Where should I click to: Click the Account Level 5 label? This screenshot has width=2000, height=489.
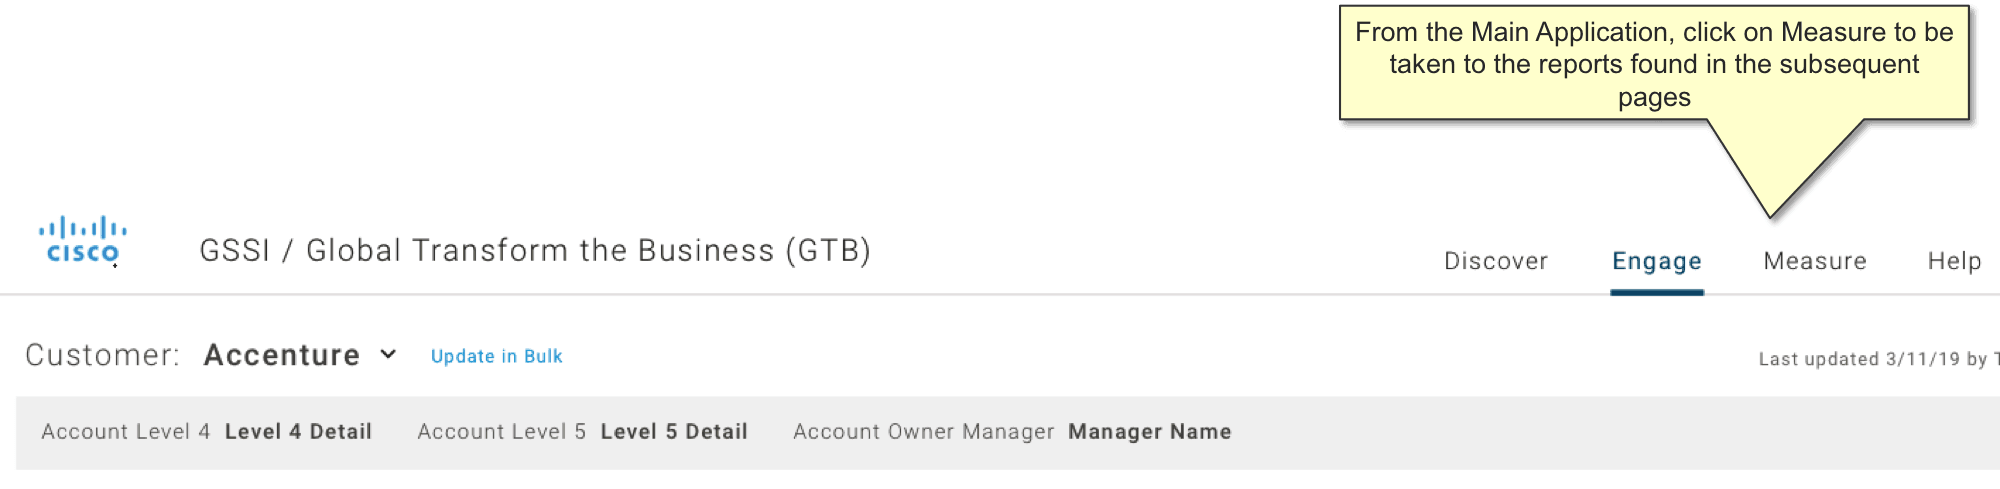(502, 432)
